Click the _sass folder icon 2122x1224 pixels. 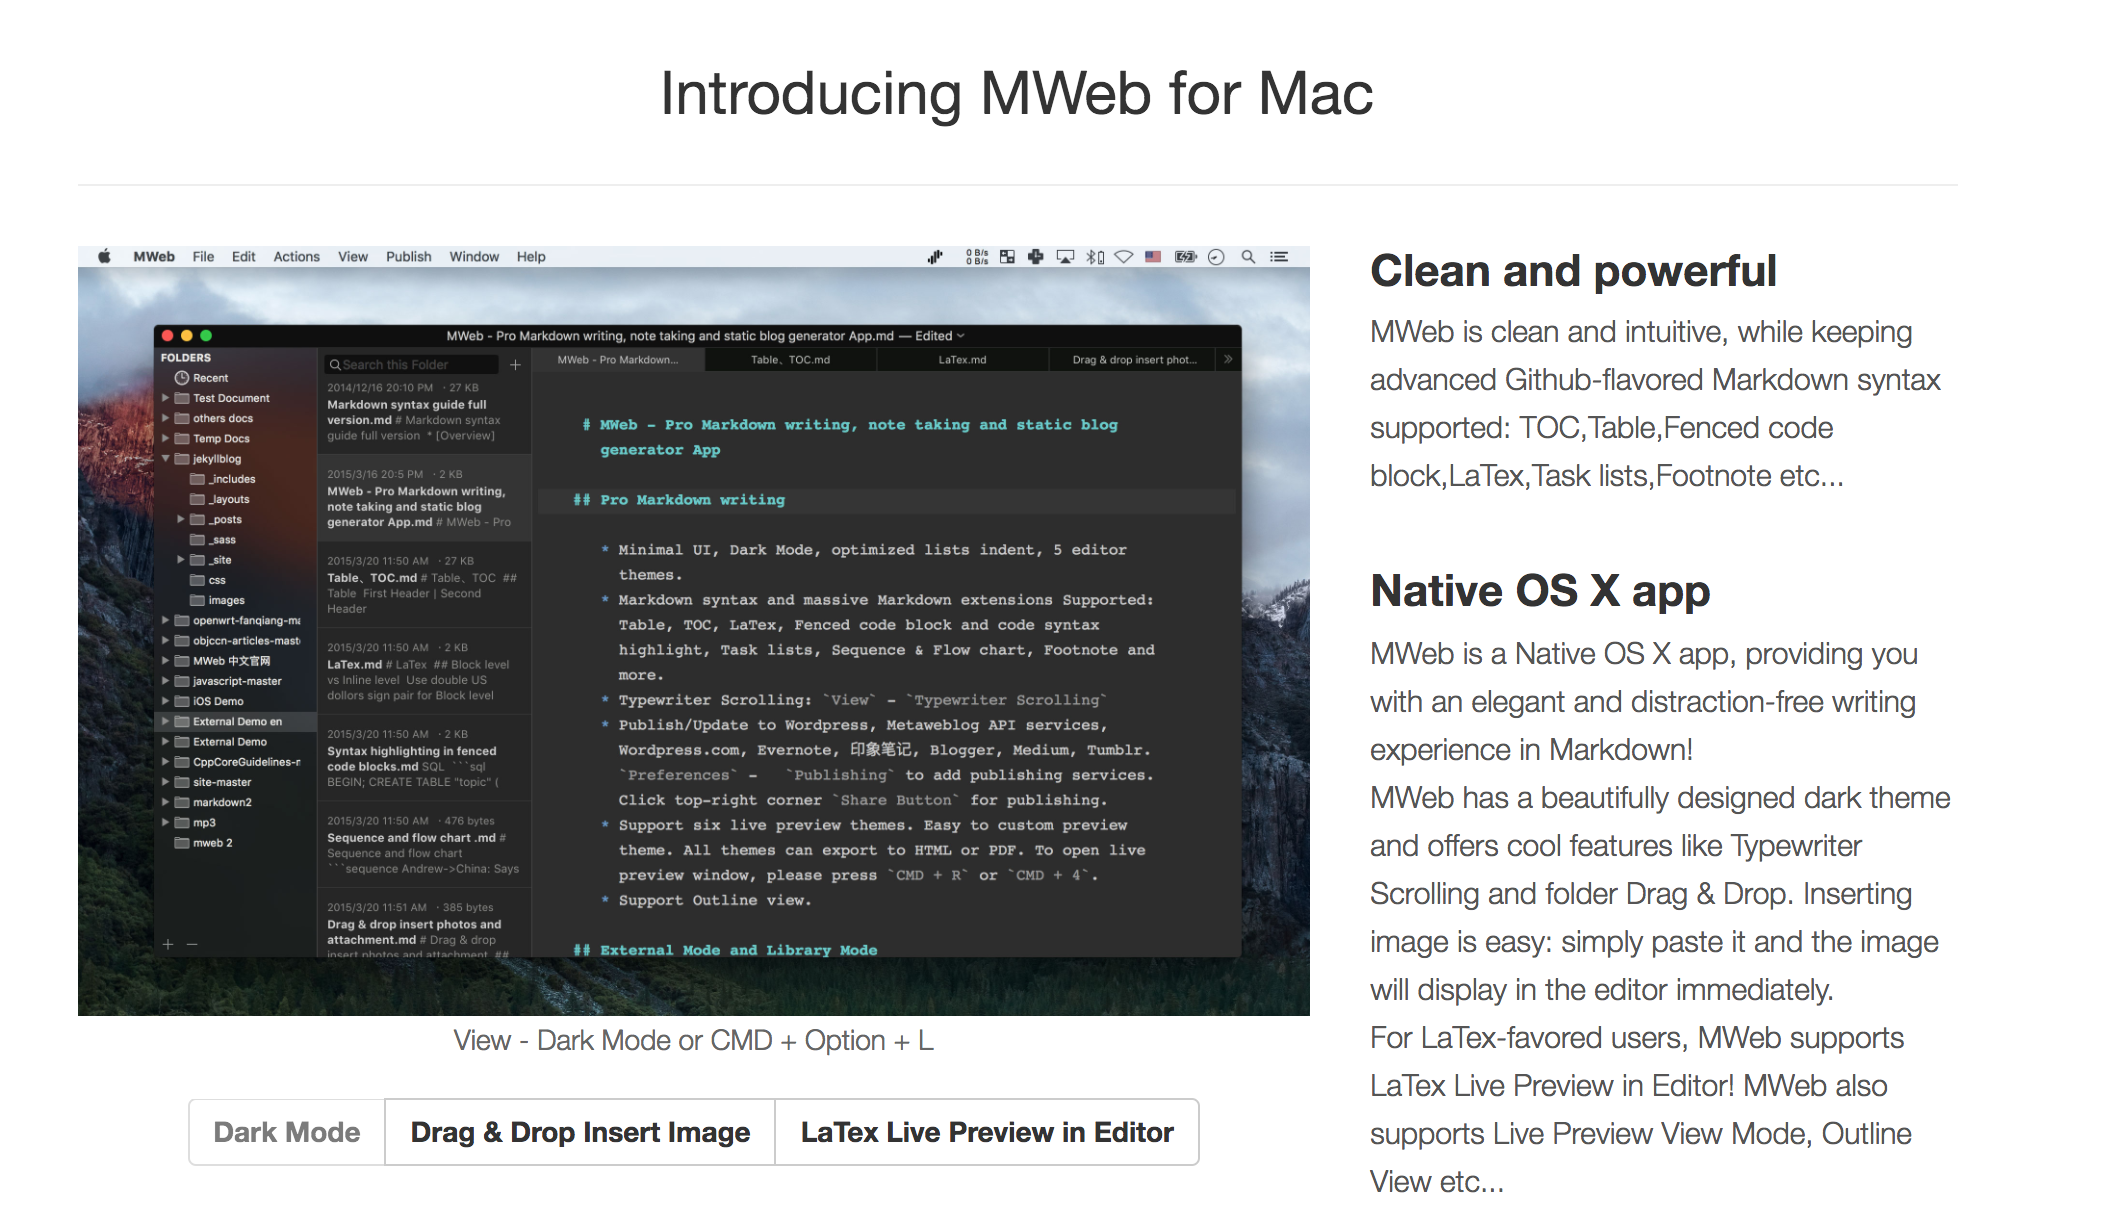point(198,540)
